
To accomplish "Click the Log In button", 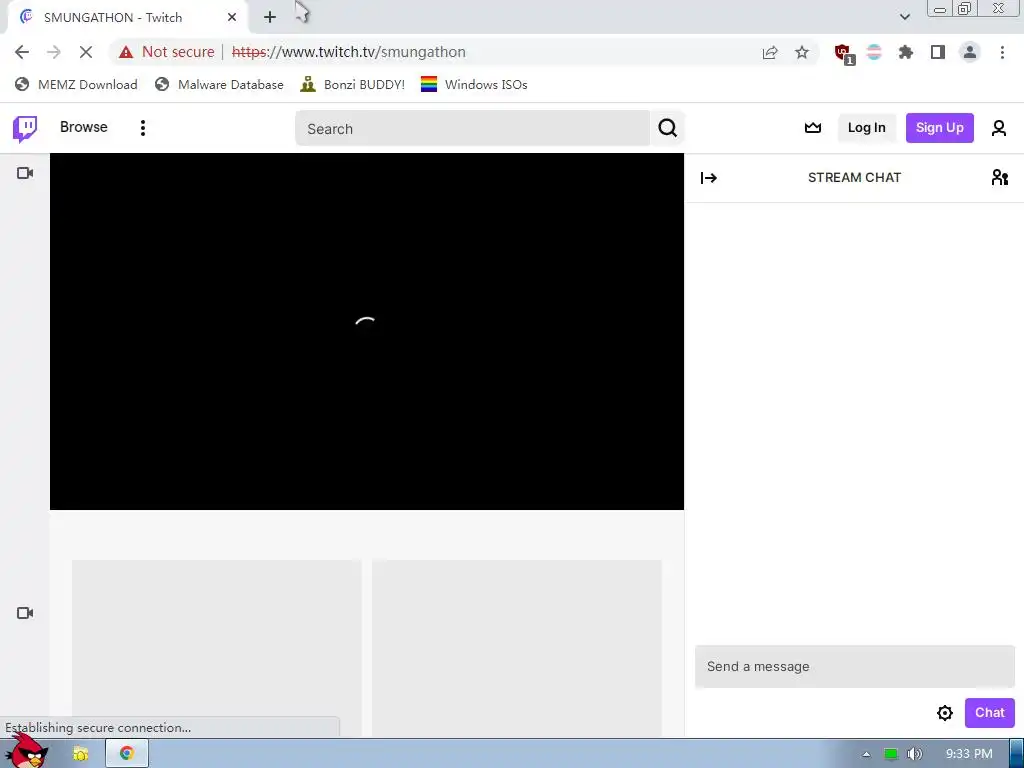I will [866, 128].
